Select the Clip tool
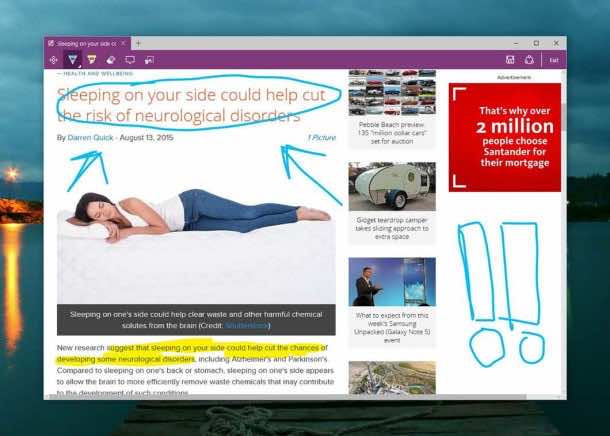The height and width of the screenshot is (436, 610). 149,60
